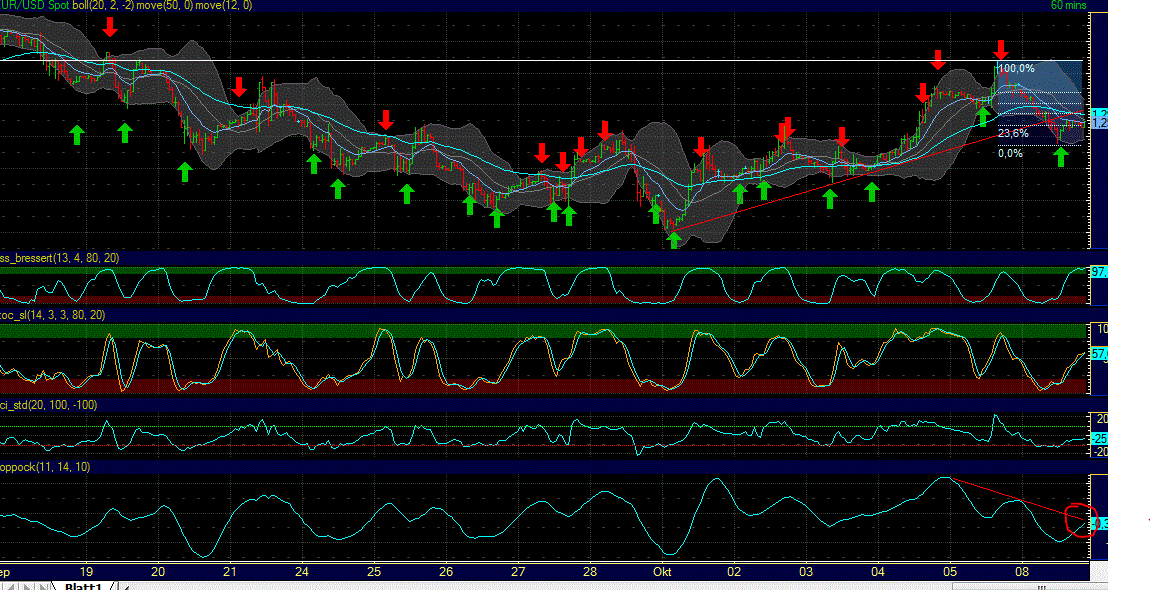
Task: Click the EUR/USD Spot chart title
Action: click(x=30, y=5)
